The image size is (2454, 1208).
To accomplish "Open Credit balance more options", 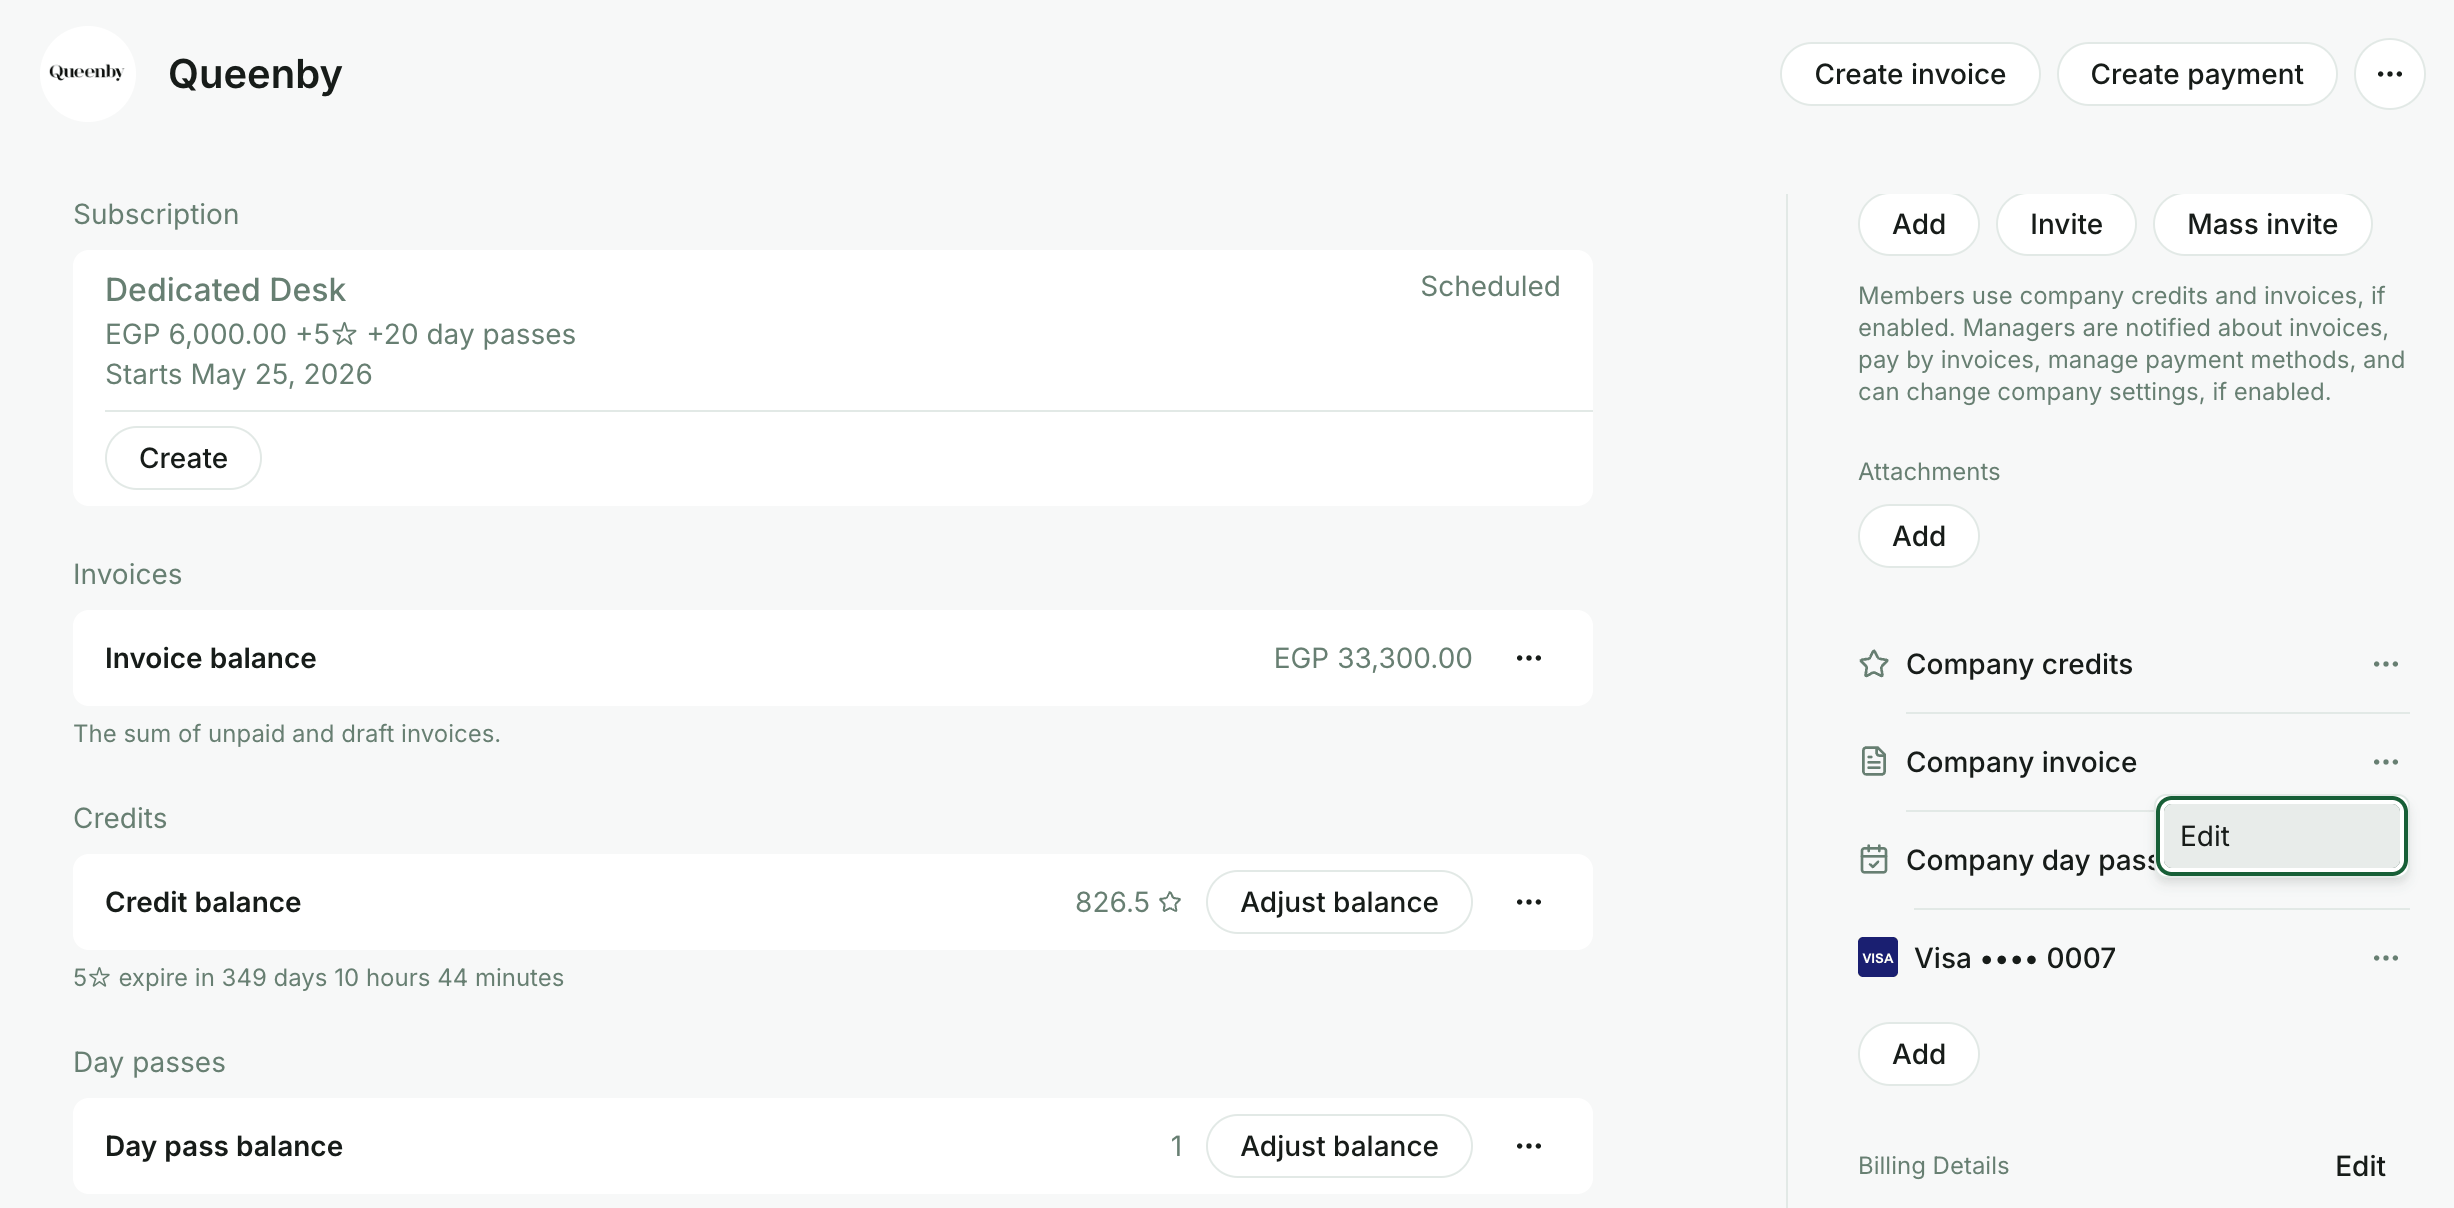I will coord(1528,902).
